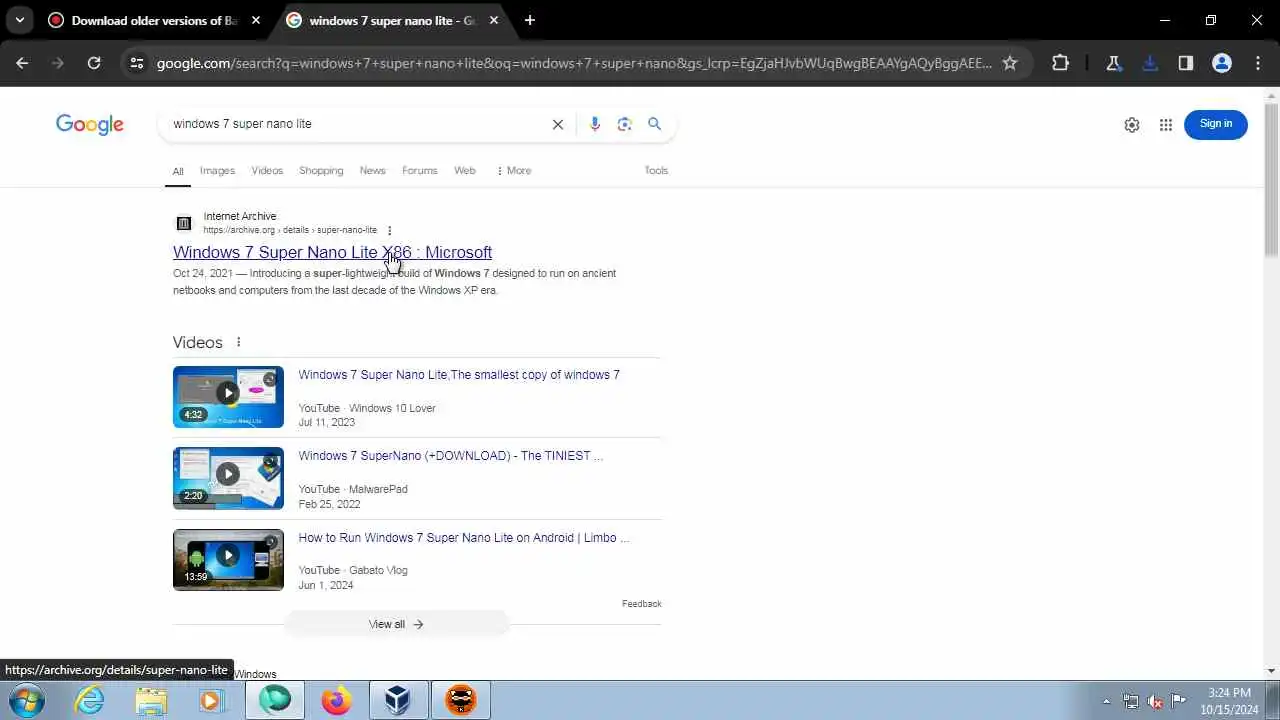The width and height of the screenshot is (1280, 720).
Task: Select the Web search filter
Action: coord(465,171)
